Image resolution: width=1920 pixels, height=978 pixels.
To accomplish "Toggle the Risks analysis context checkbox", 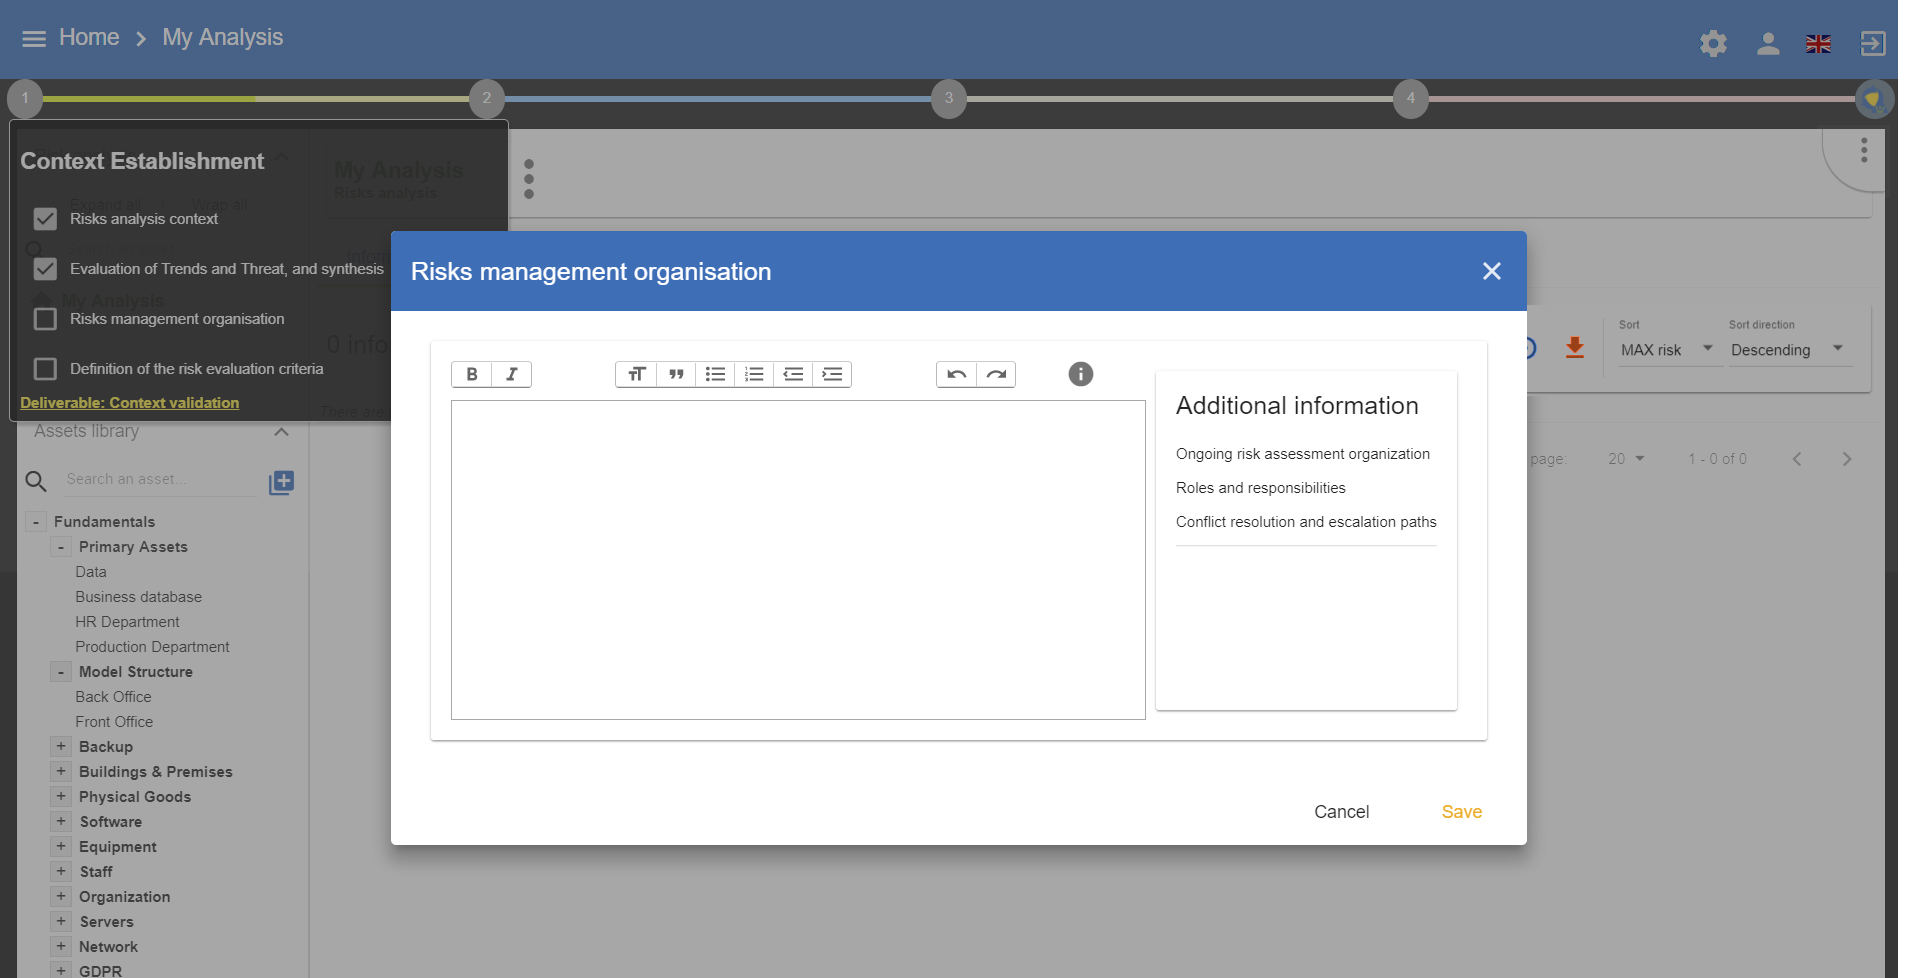I will click(x=45, y=219).
